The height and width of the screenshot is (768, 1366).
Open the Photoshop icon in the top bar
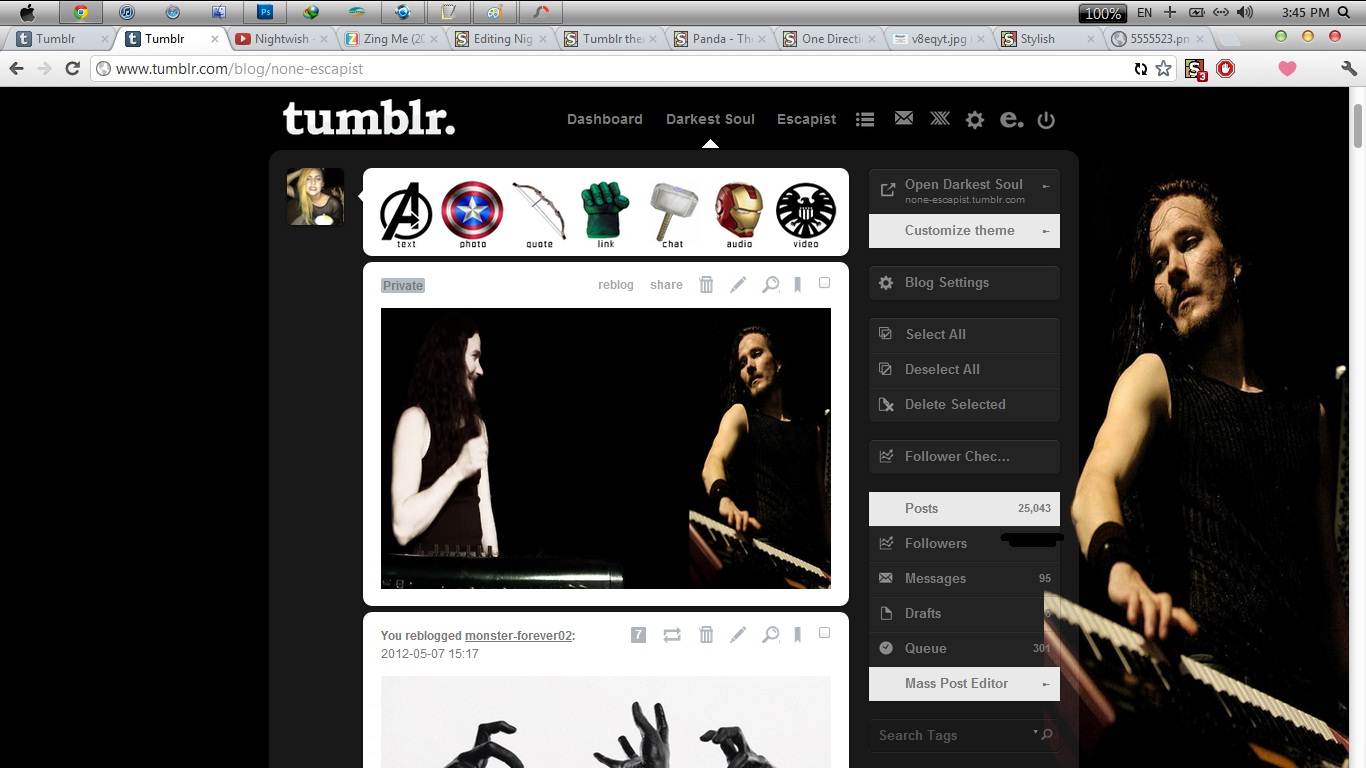(x=265, y=13)
